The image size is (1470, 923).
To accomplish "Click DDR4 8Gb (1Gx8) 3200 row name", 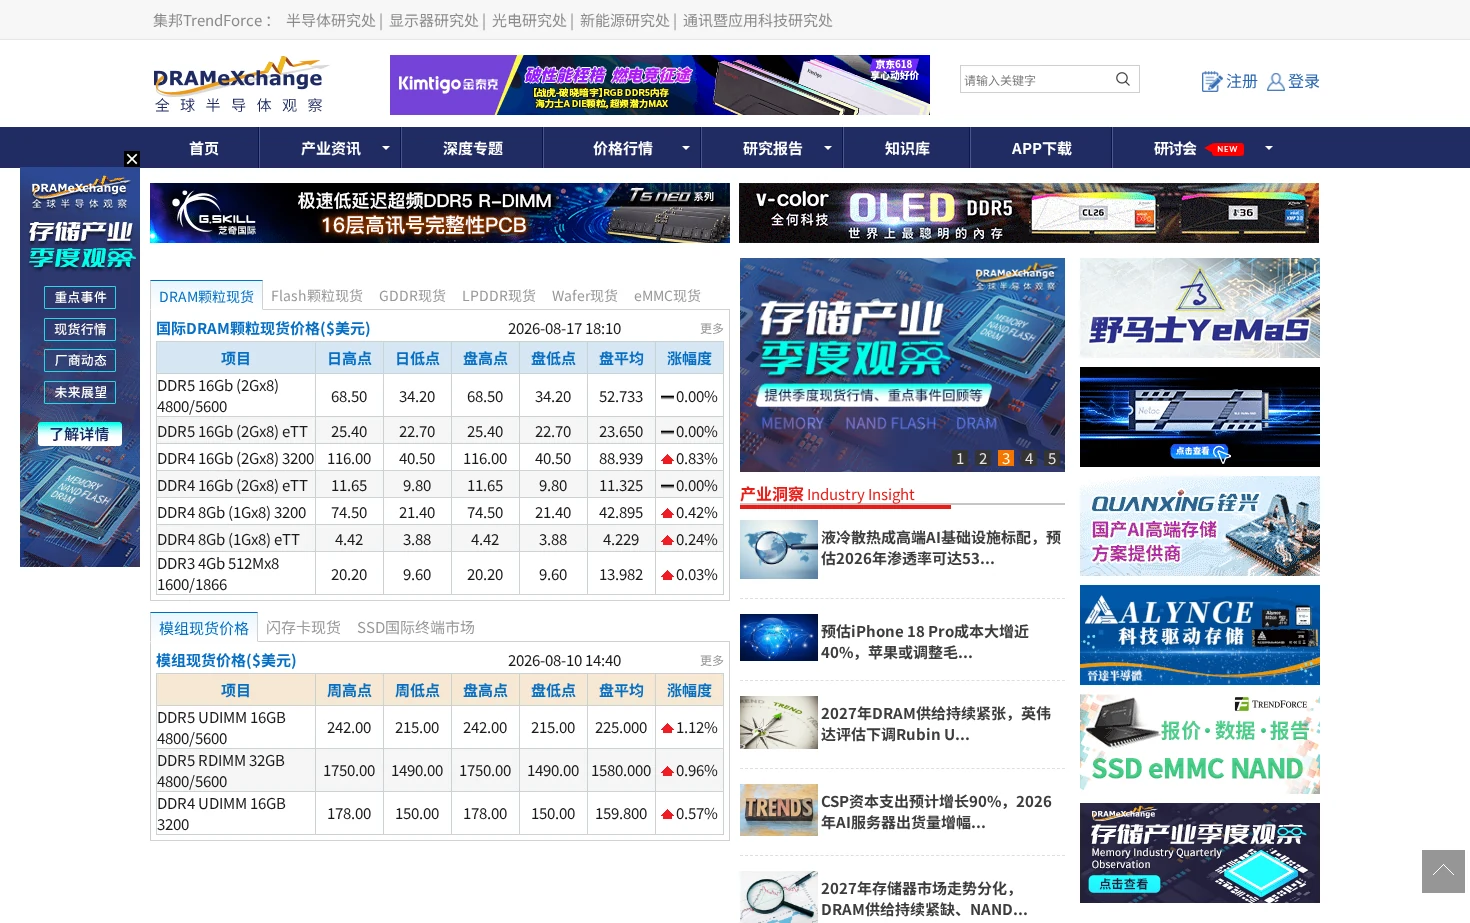I will [x=232, y=513].
